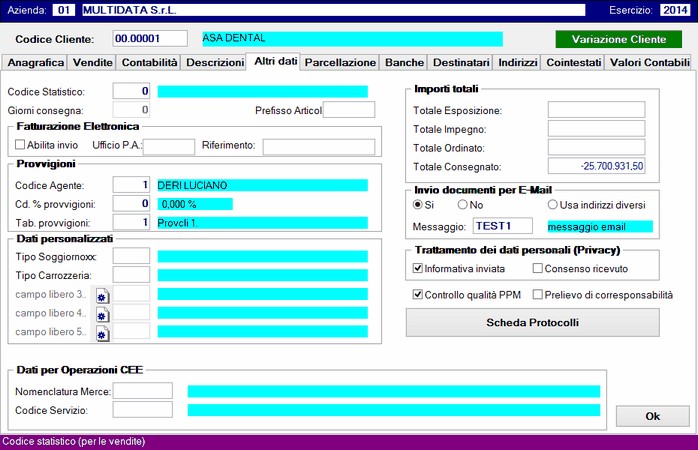Choose Usa indirizzi diversi option
Image resolution: width=698 pixels, height=450 pixels.
coord(552,205)
